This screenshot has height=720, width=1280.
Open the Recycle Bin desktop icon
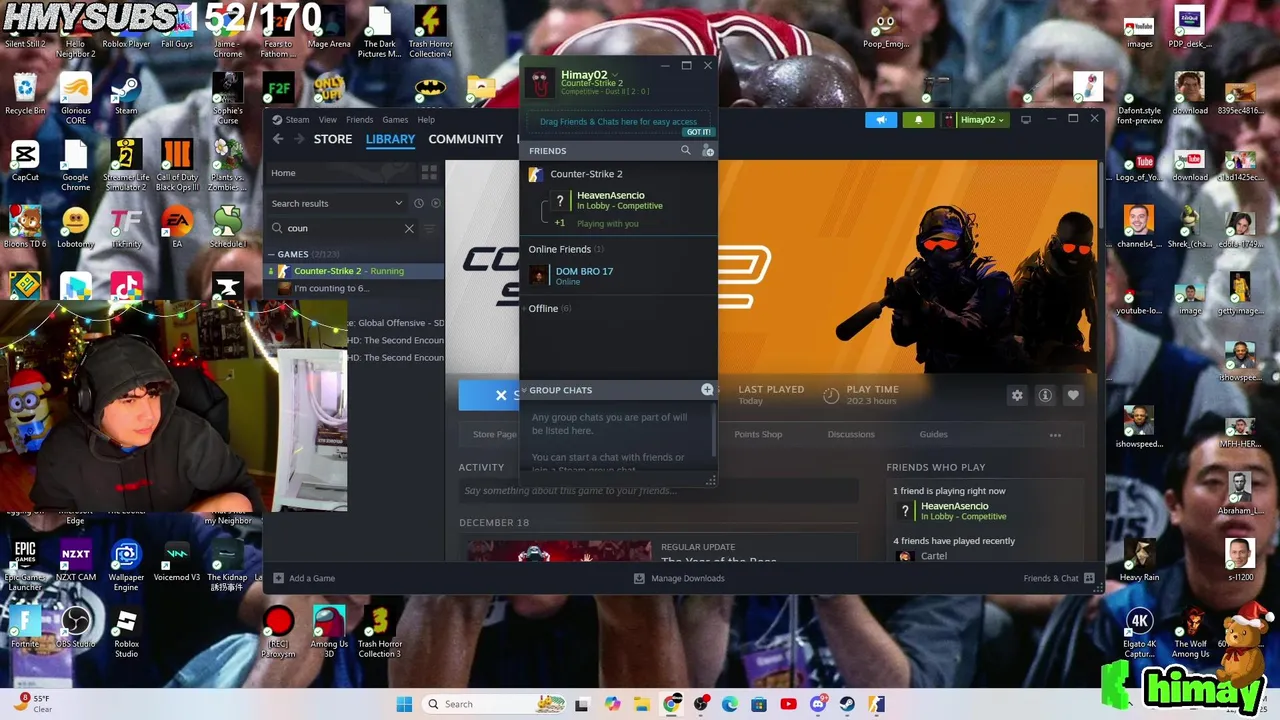25,95
